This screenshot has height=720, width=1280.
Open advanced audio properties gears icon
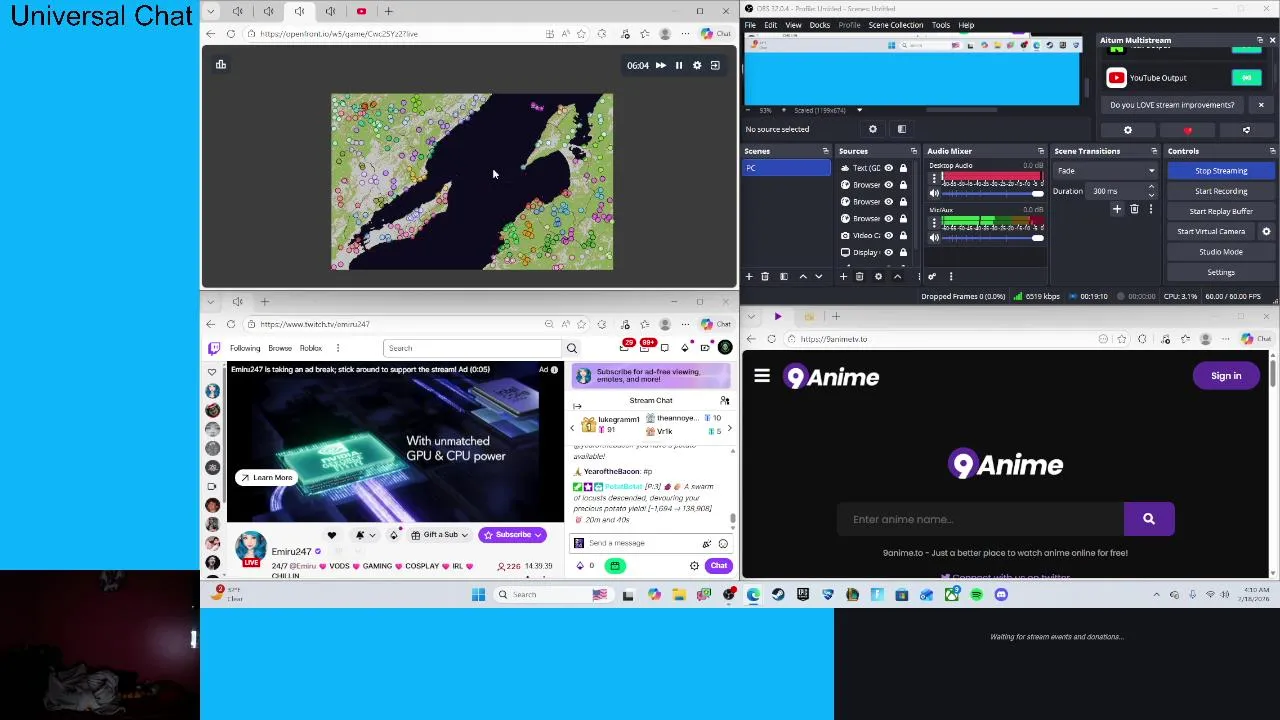pyautogui.click(x=932, y=277)
